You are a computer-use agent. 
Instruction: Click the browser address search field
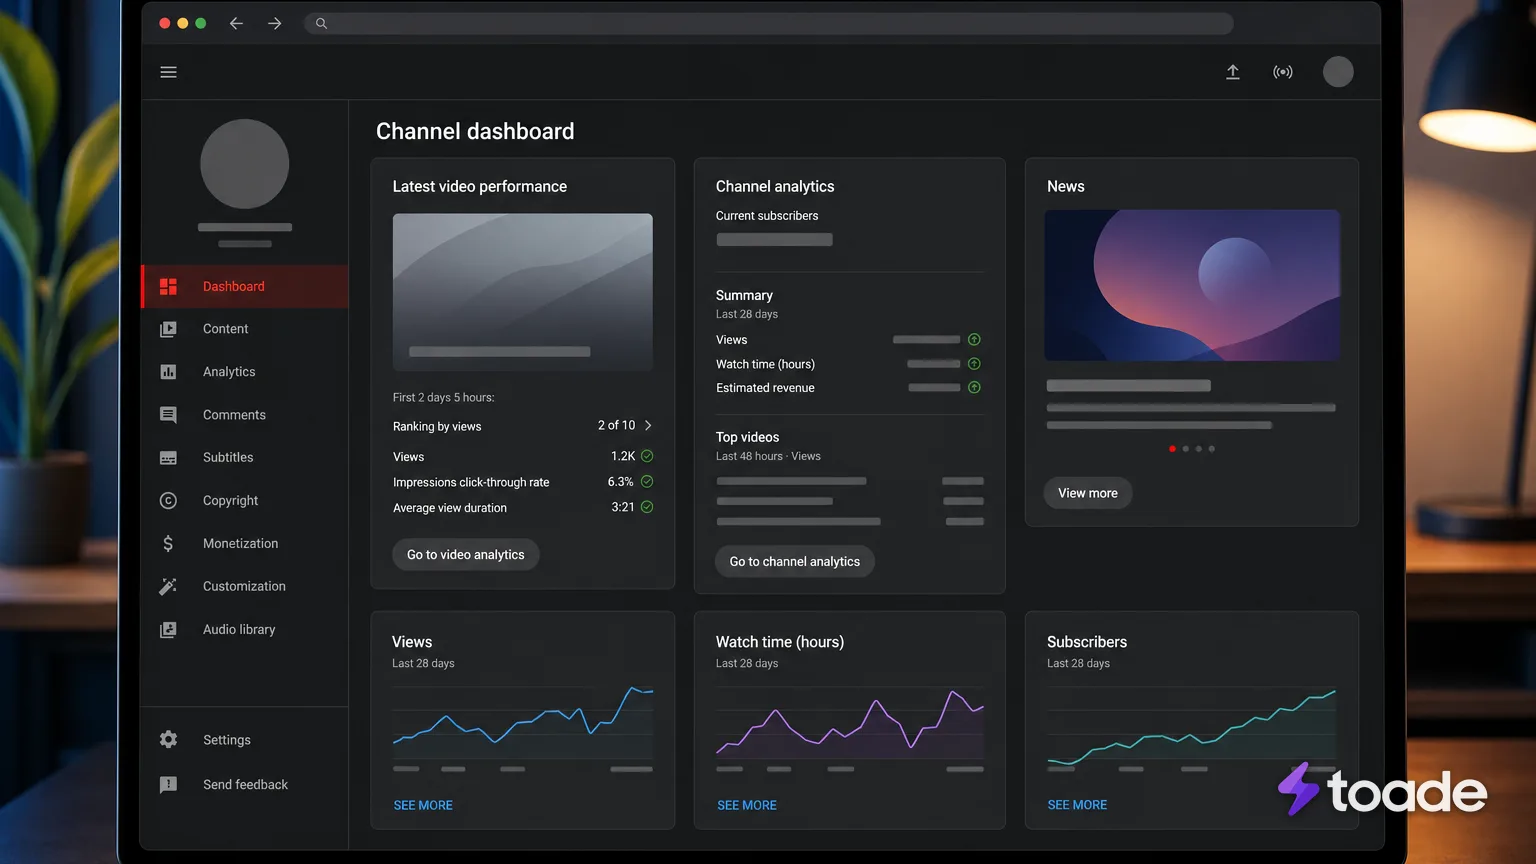(x=768, y=23)
